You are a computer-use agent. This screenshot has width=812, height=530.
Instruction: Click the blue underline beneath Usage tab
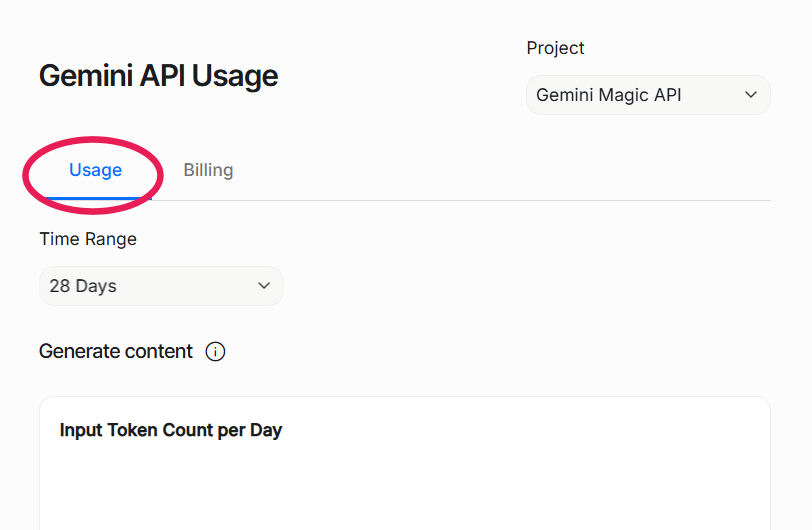tap(95, 198)
